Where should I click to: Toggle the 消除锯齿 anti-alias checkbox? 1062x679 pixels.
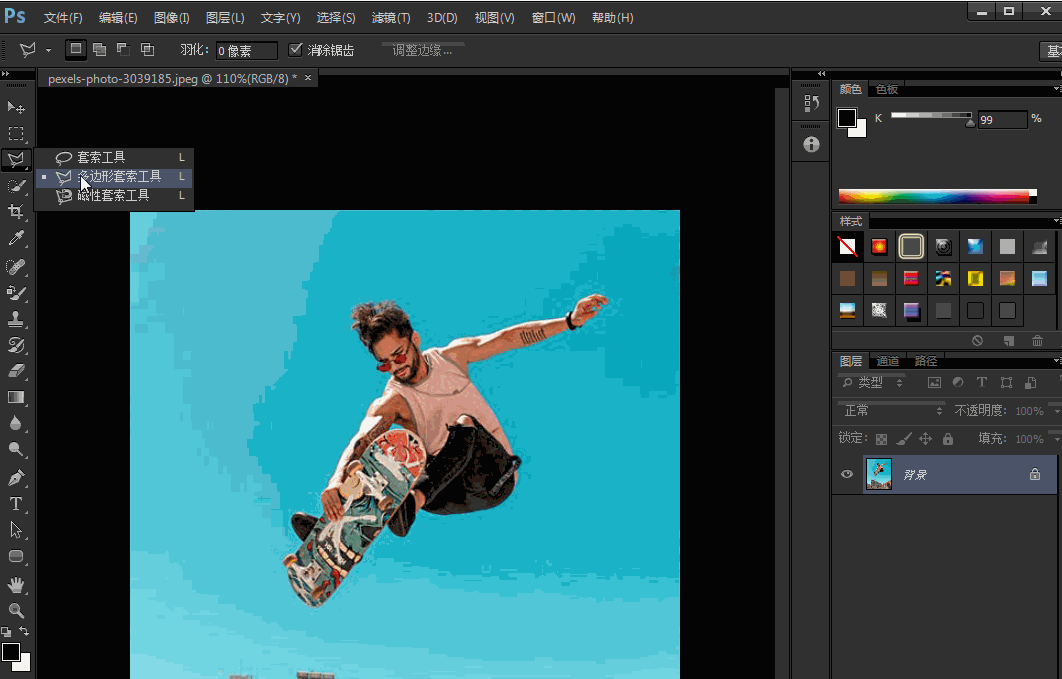point(295,50)
